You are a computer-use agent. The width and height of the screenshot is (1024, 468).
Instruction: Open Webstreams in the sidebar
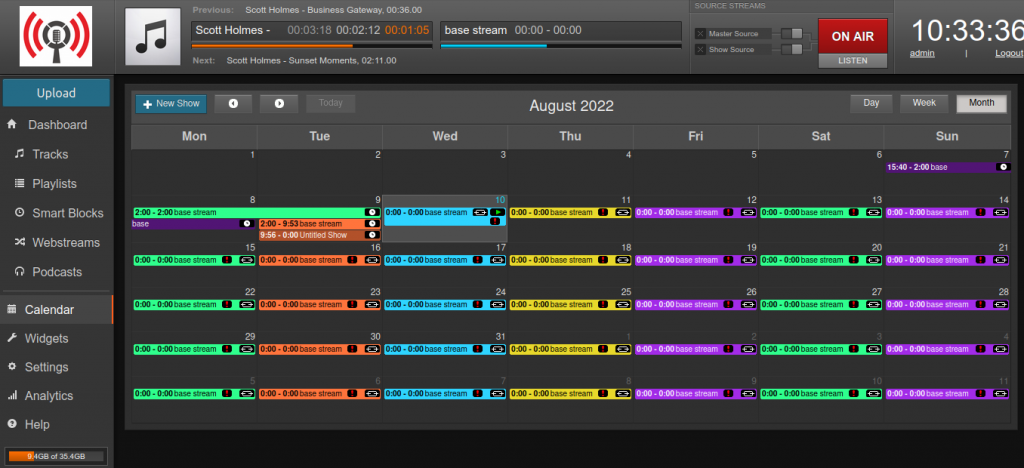coord(56,242)
